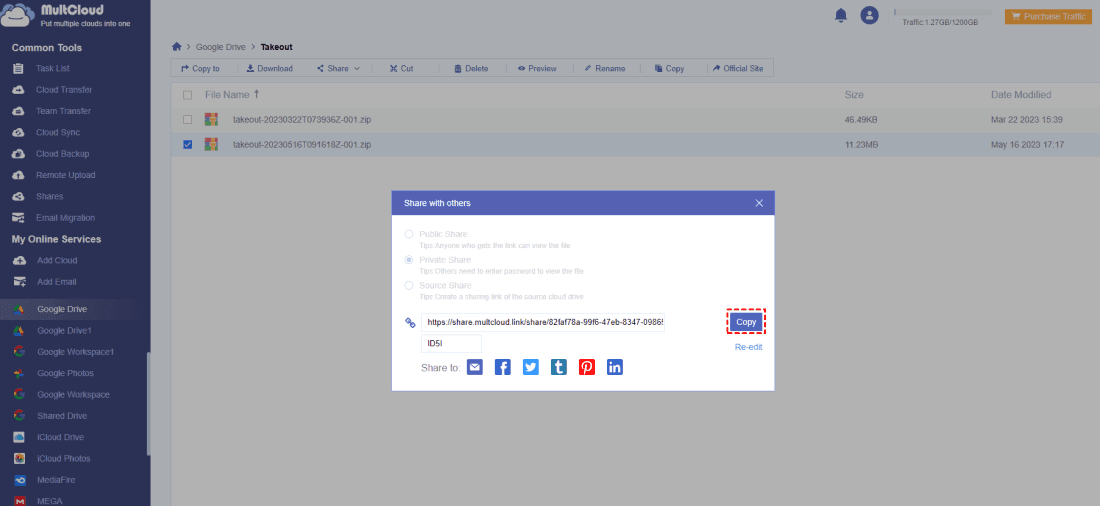
Task: Click the sidebar vertical scrollbar
Action: [x=148, y=404]
